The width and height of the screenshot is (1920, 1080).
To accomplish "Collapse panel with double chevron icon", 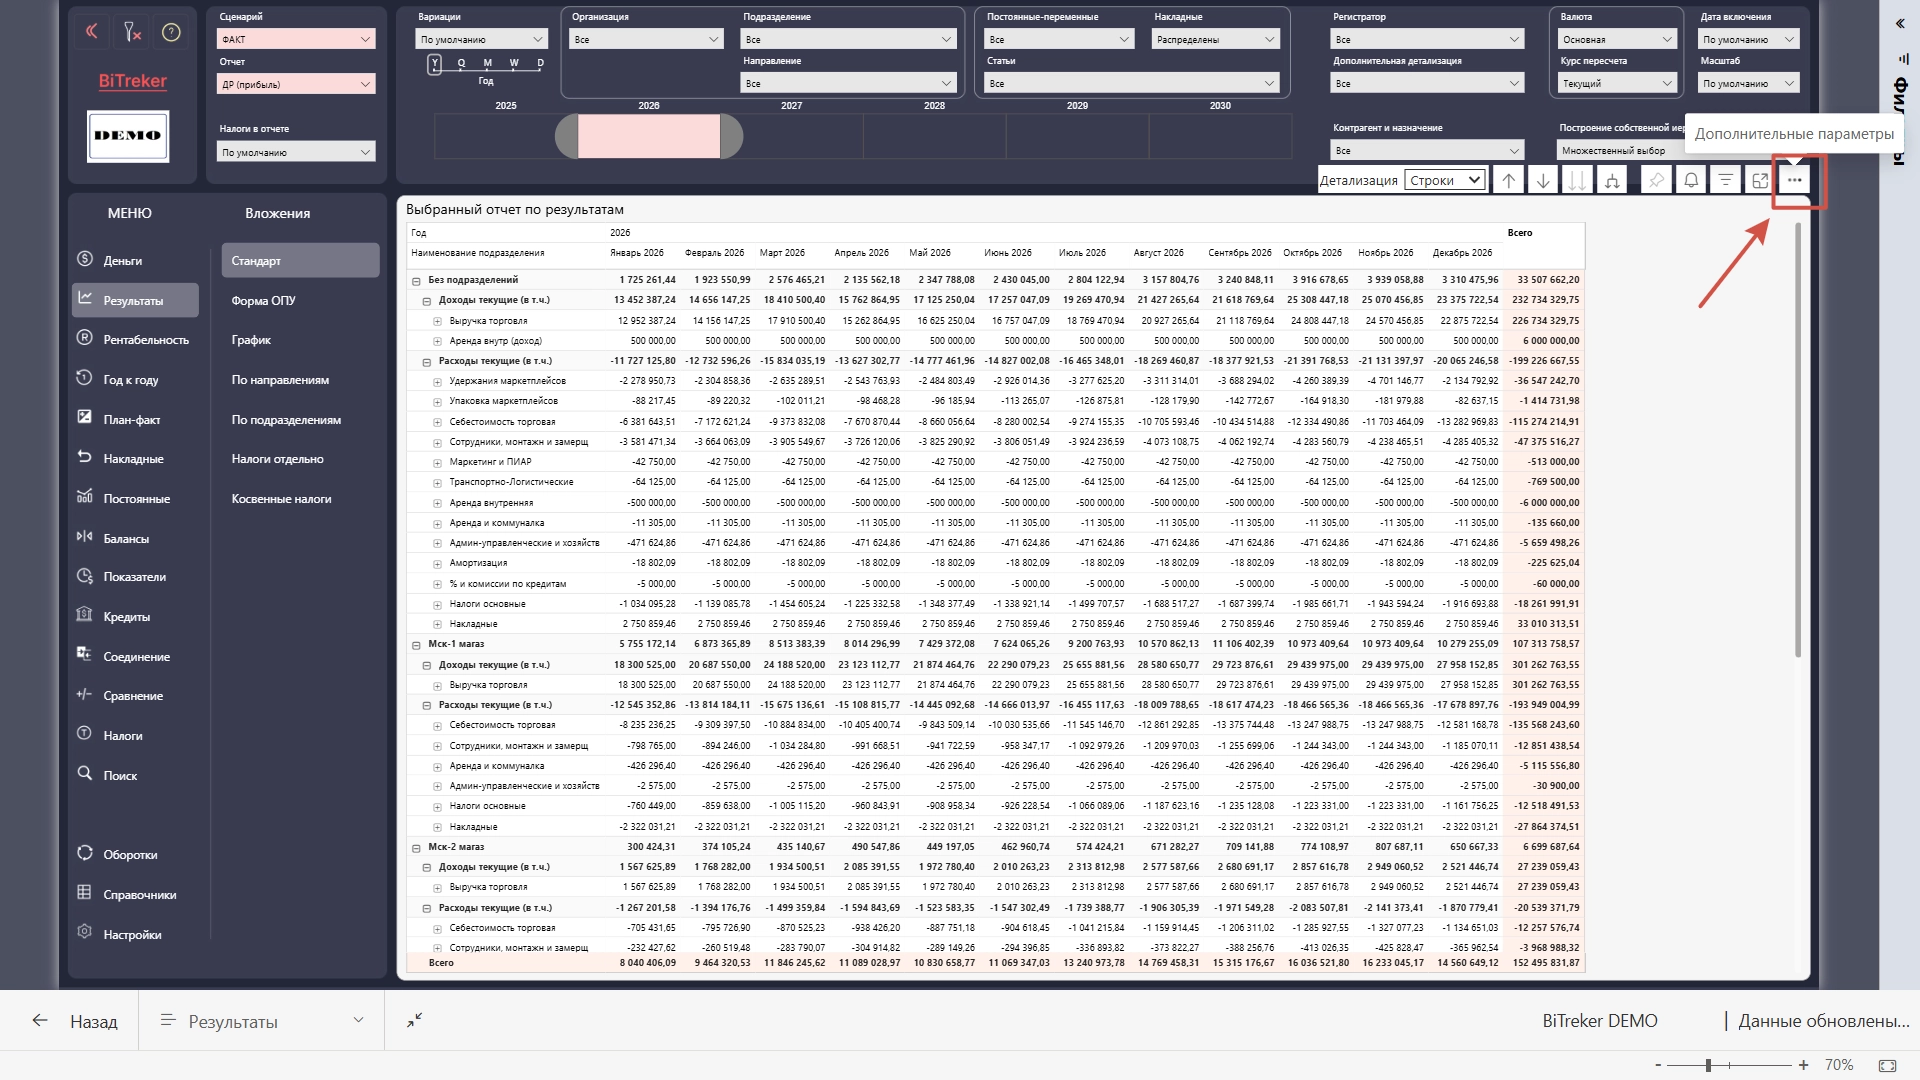I will (92, 32).
